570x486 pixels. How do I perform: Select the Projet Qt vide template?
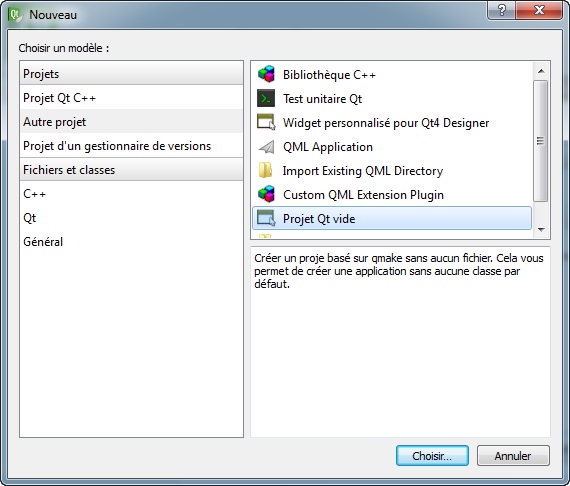[392, 218]
